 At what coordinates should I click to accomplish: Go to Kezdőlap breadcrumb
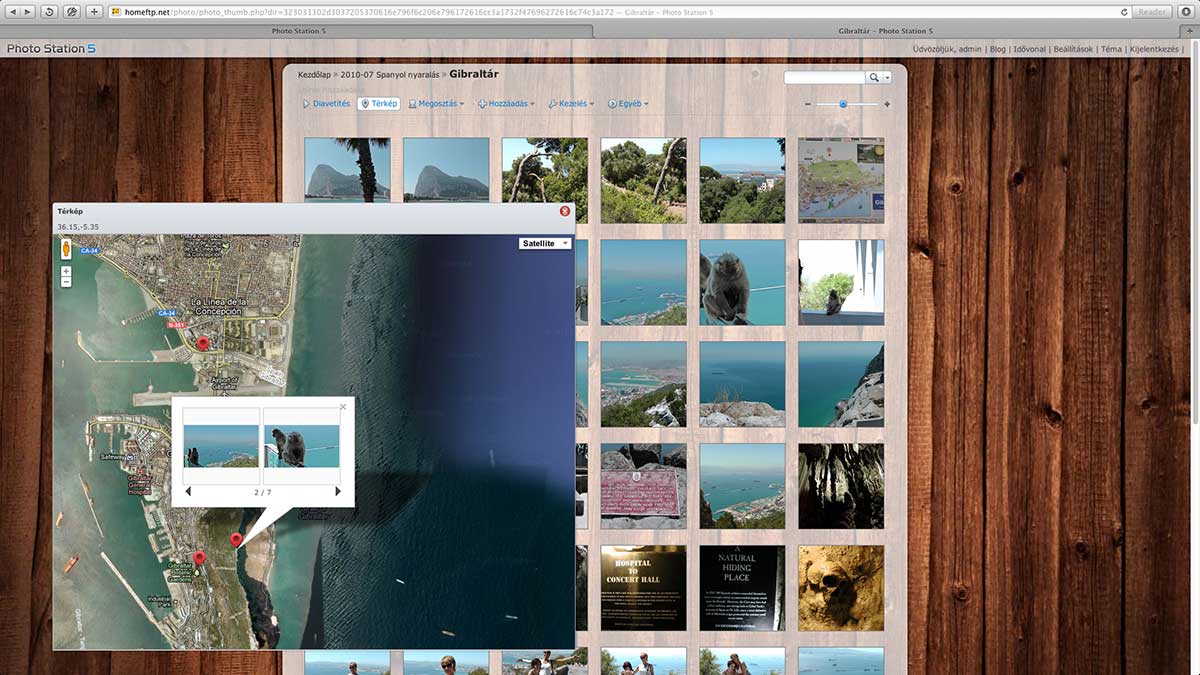314,75
